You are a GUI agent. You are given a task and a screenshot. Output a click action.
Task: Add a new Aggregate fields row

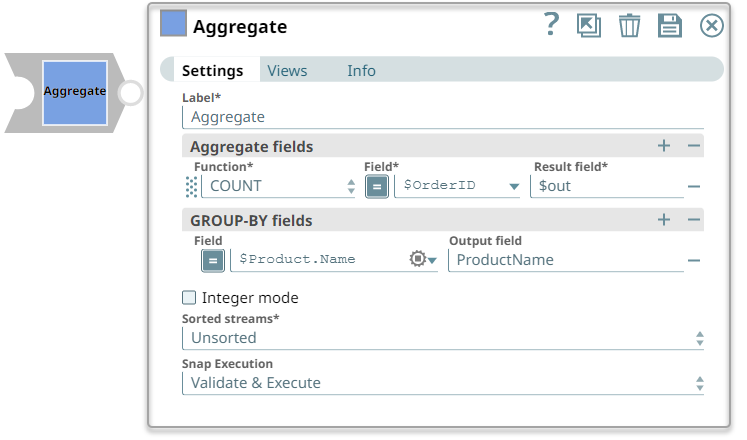[664, 146]
